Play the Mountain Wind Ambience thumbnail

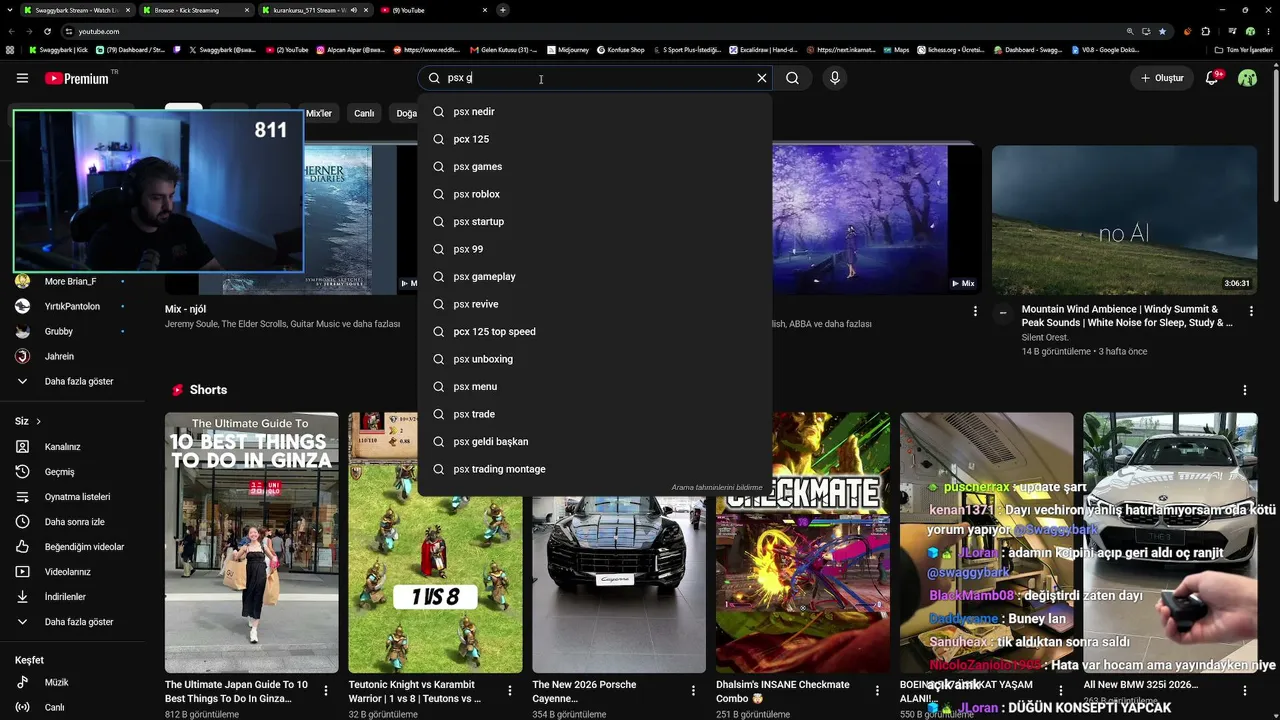(x=1124, y=220)
